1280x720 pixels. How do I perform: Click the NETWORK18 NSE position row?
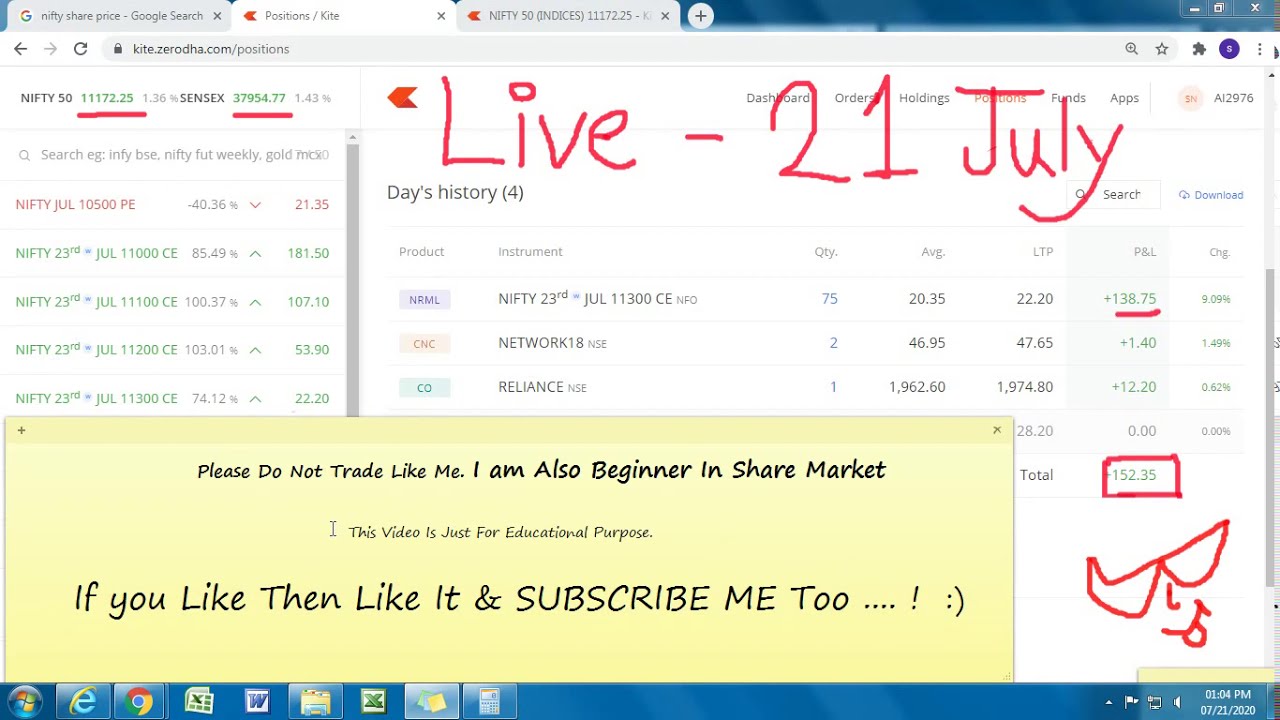pyautogui.click(x=815, y=343)
